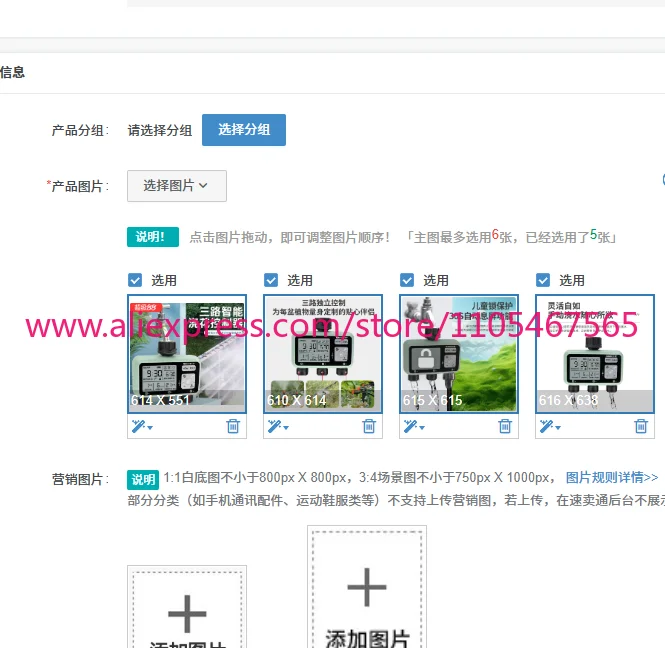The width and height of the screenshot is (665, 648).
Task: Click the 说明! badge above the thumbnails
Action: click(153, 237)
